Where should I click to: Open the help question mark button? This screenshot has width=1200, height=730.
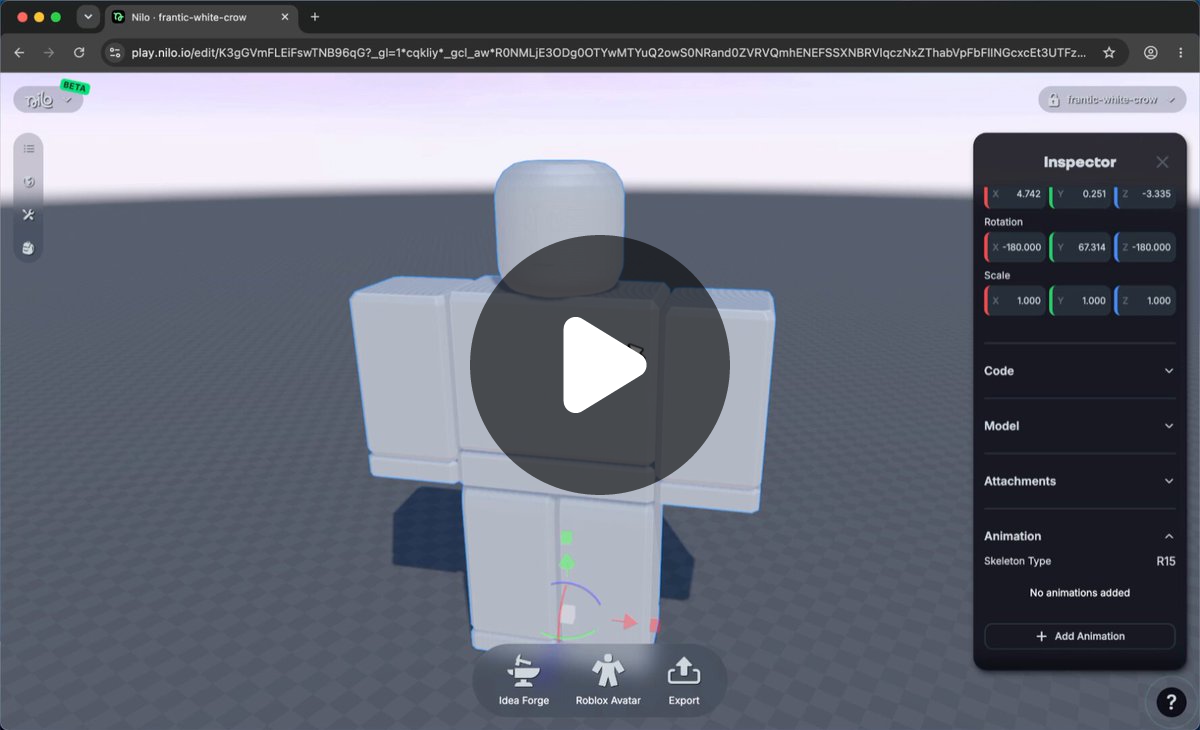pyautogui.click(x=1171, y=702)
